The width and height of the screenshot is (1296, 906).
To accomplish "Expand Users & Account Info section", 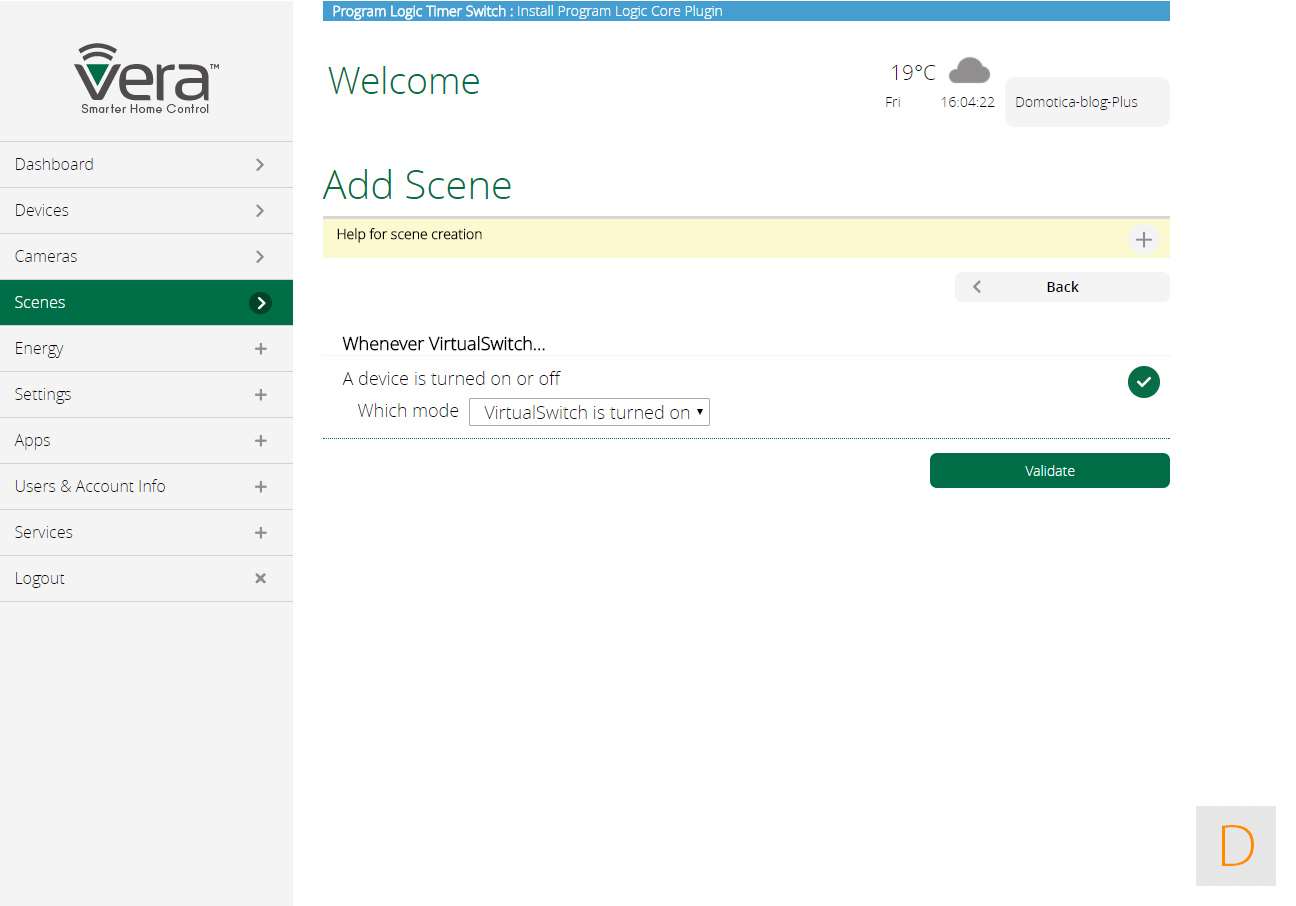I will click(x=260, y=486).
